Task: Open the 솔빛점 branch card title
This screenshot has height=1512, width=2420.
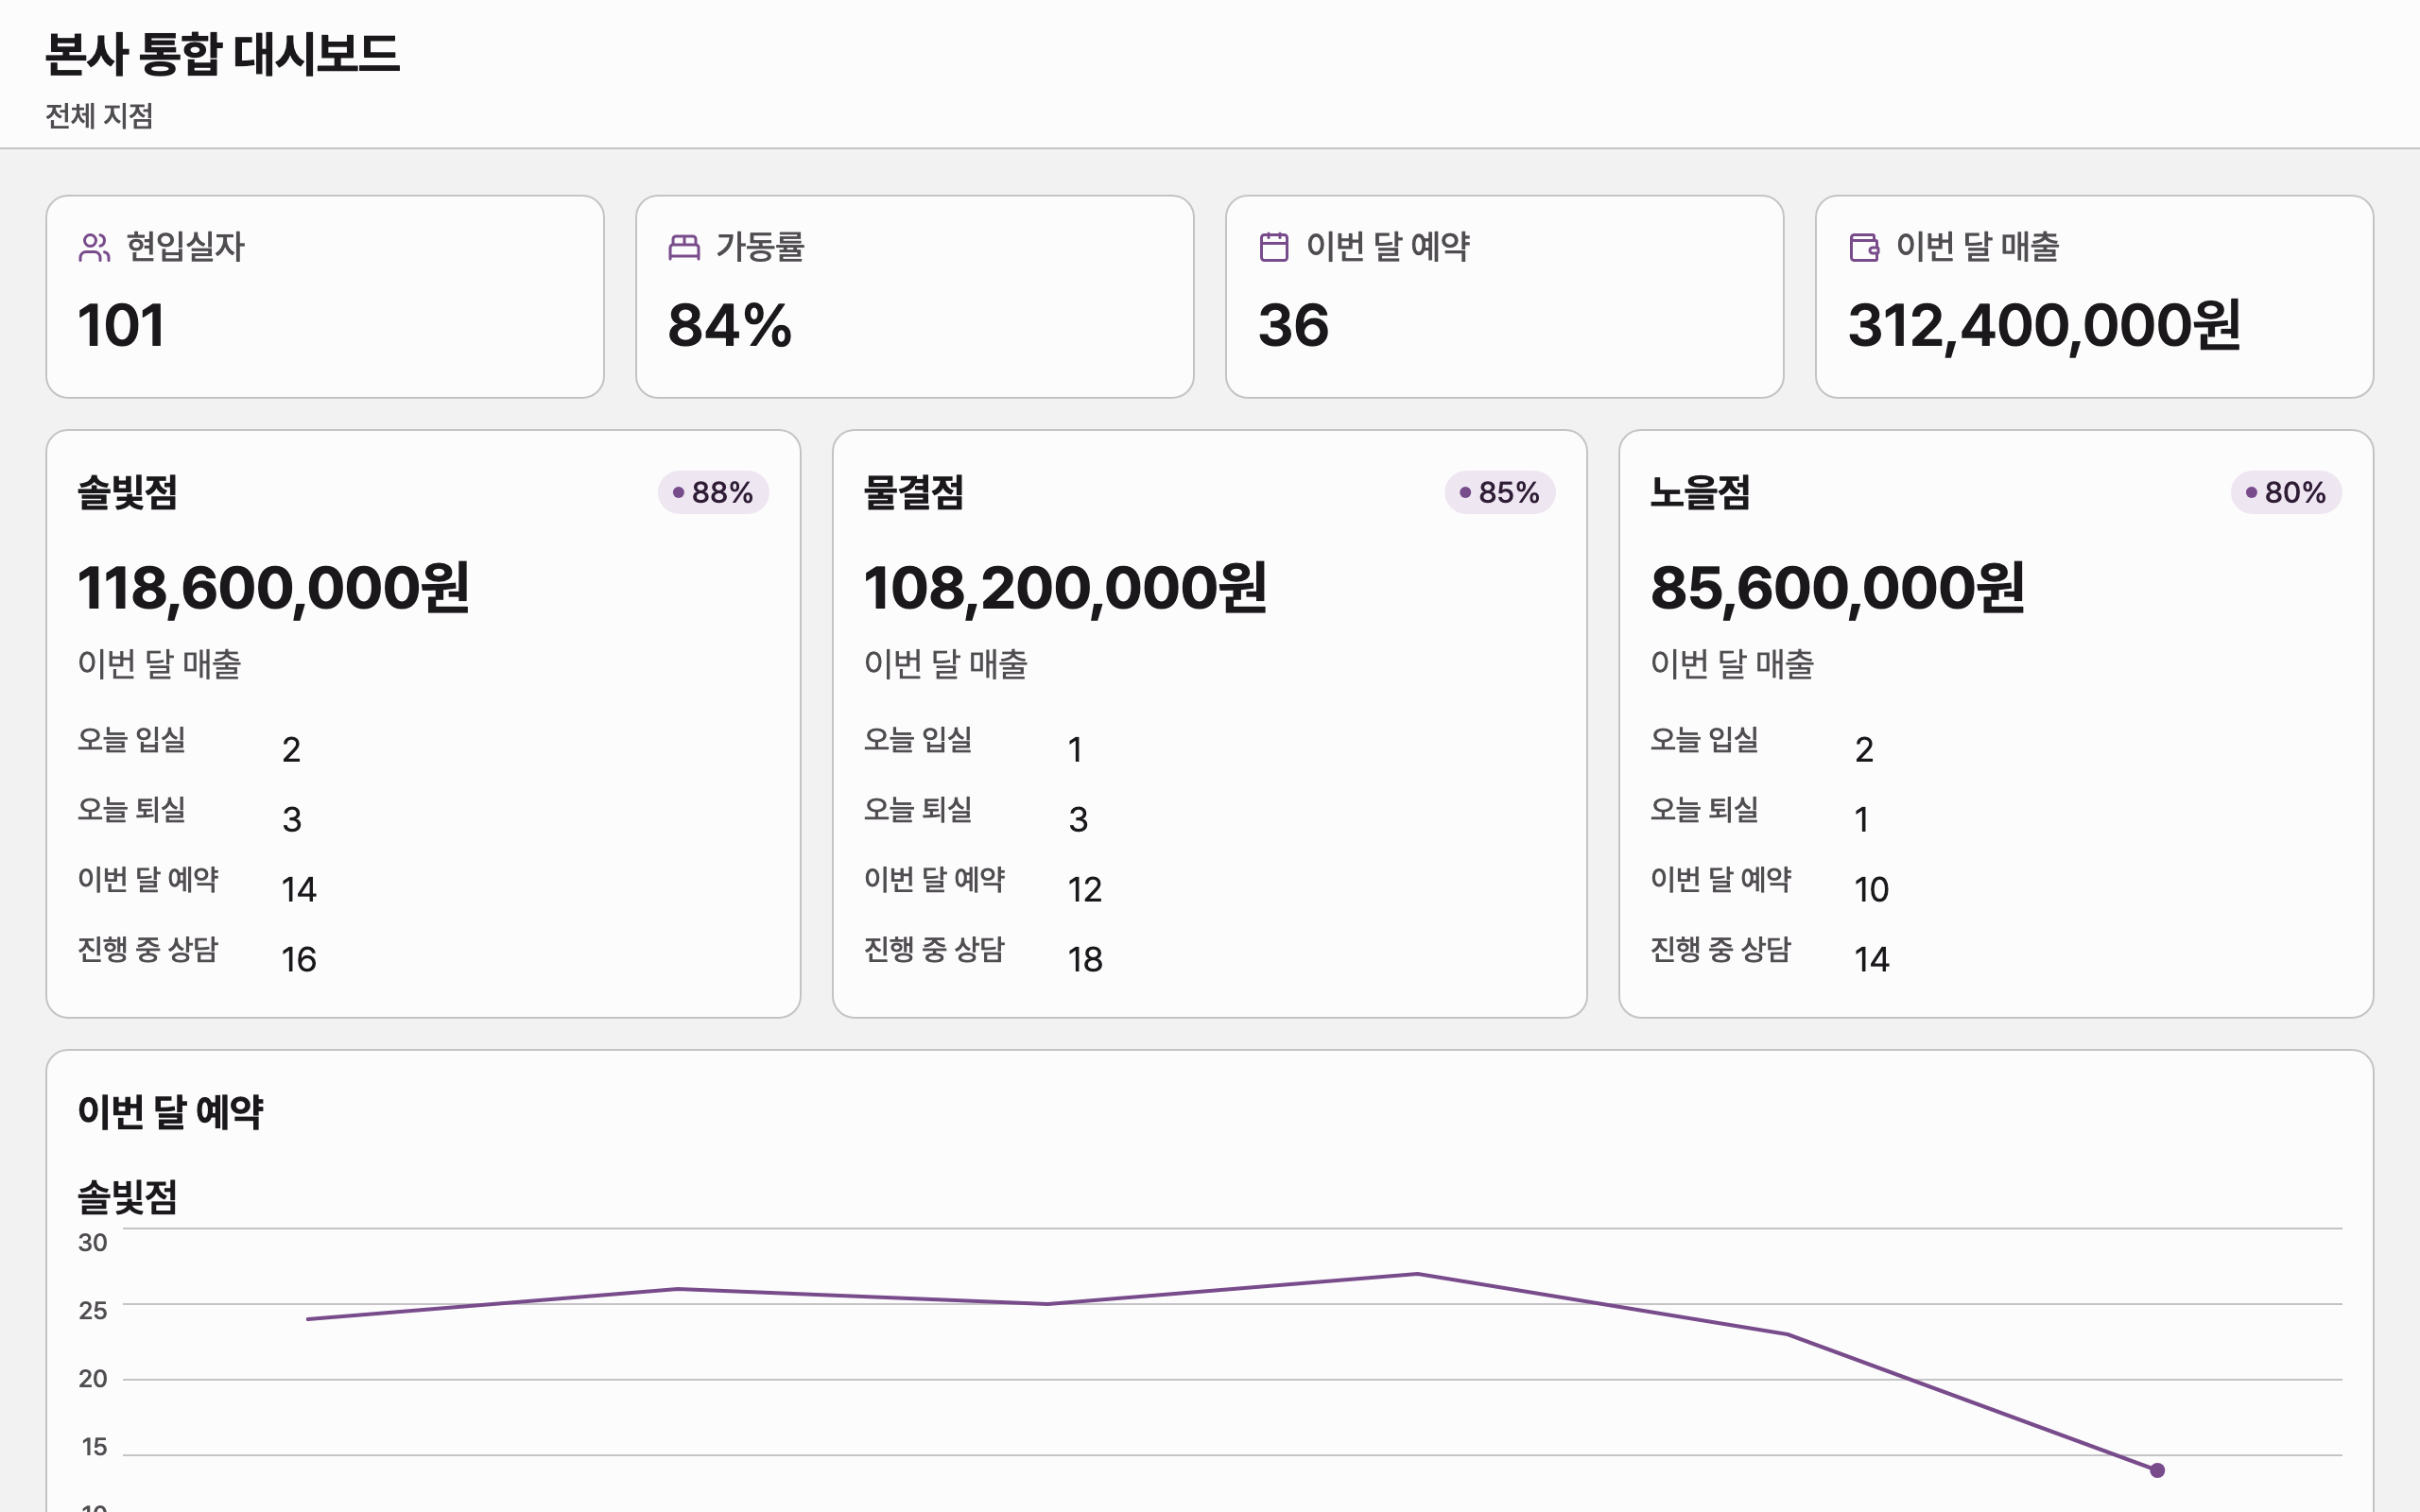Action: 127,492
